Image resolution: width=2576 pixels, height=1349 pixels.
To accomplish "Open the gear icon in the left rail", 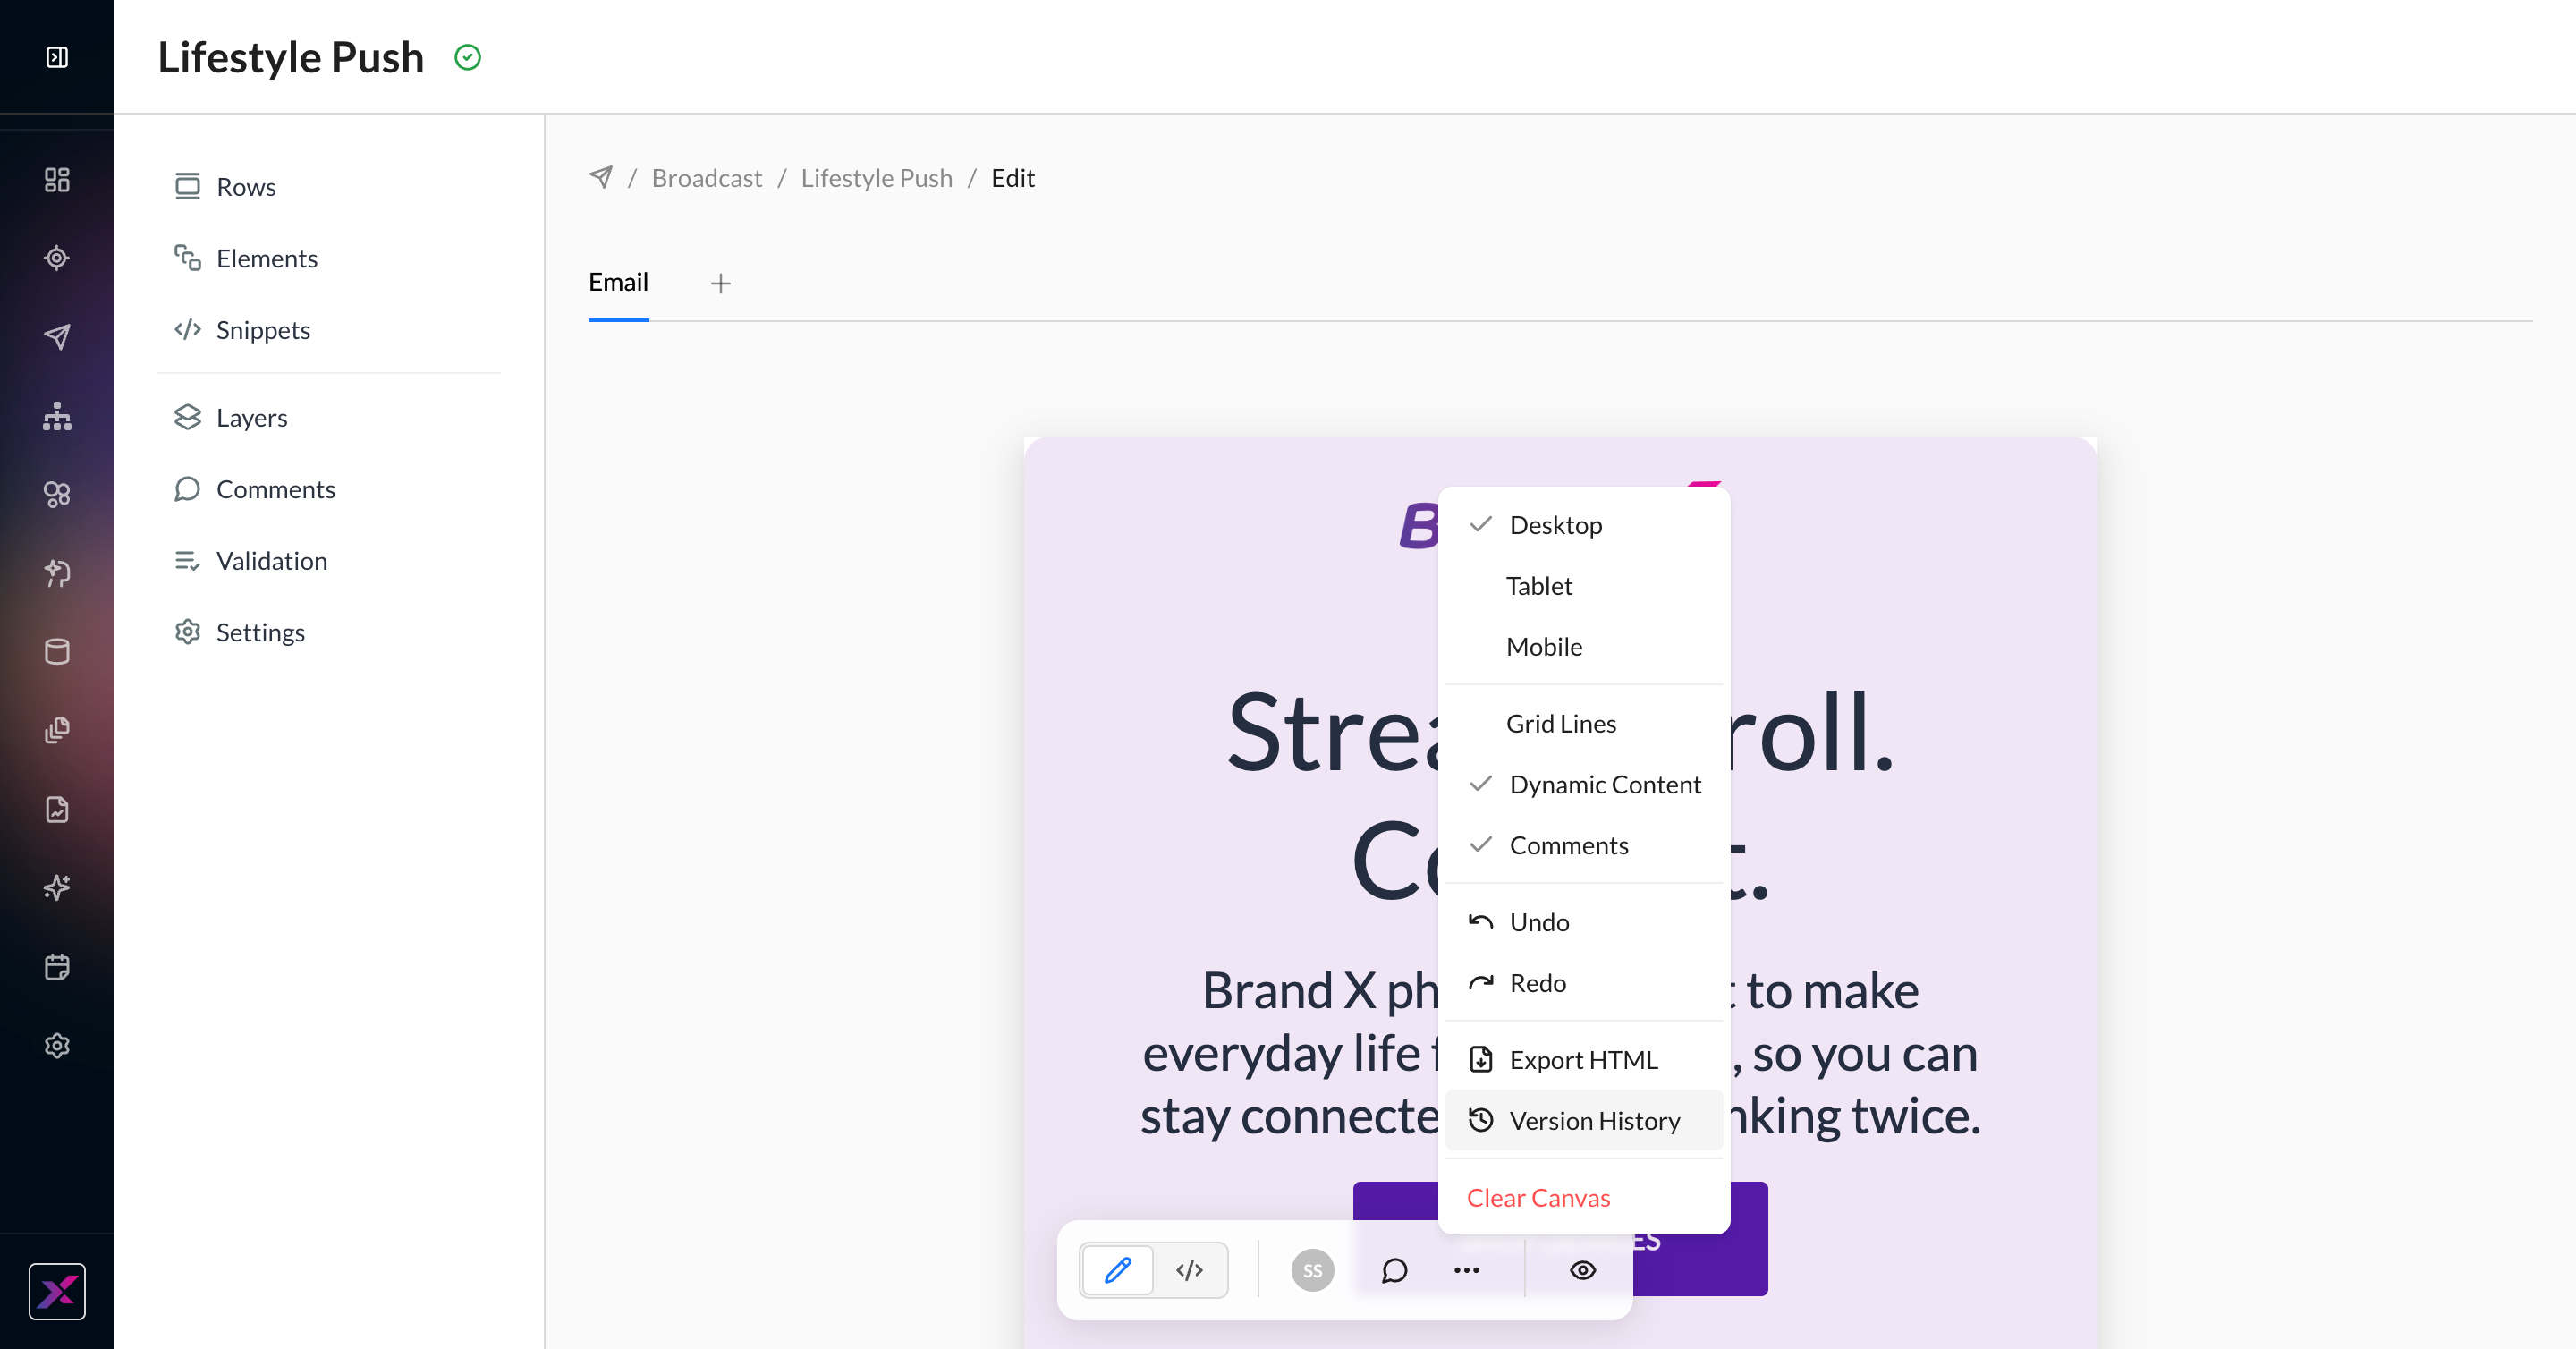I will [x=57, y=1046].
